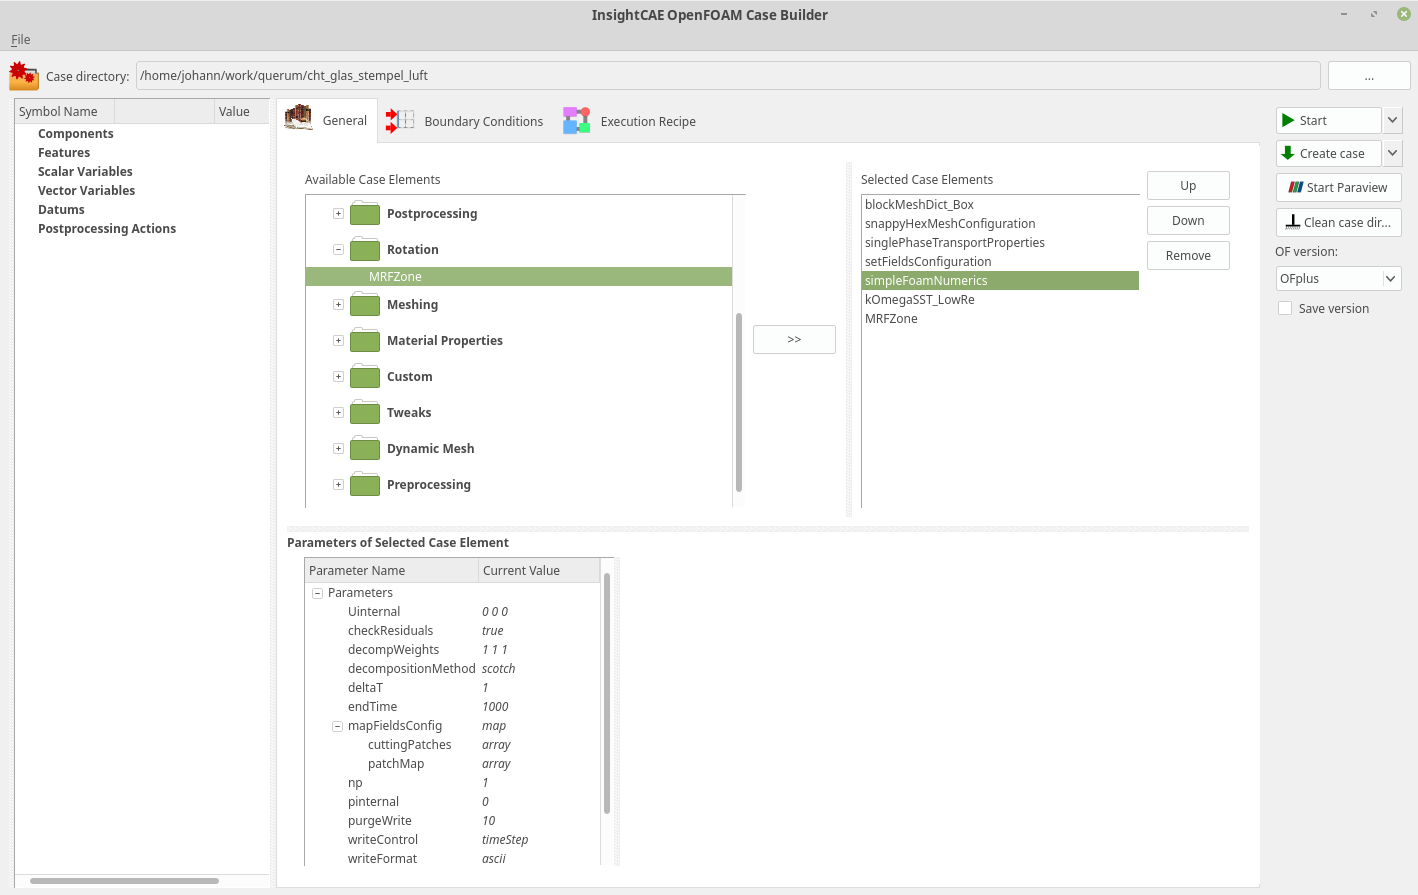Click the endTime parameter row

(x=452, y=706)
